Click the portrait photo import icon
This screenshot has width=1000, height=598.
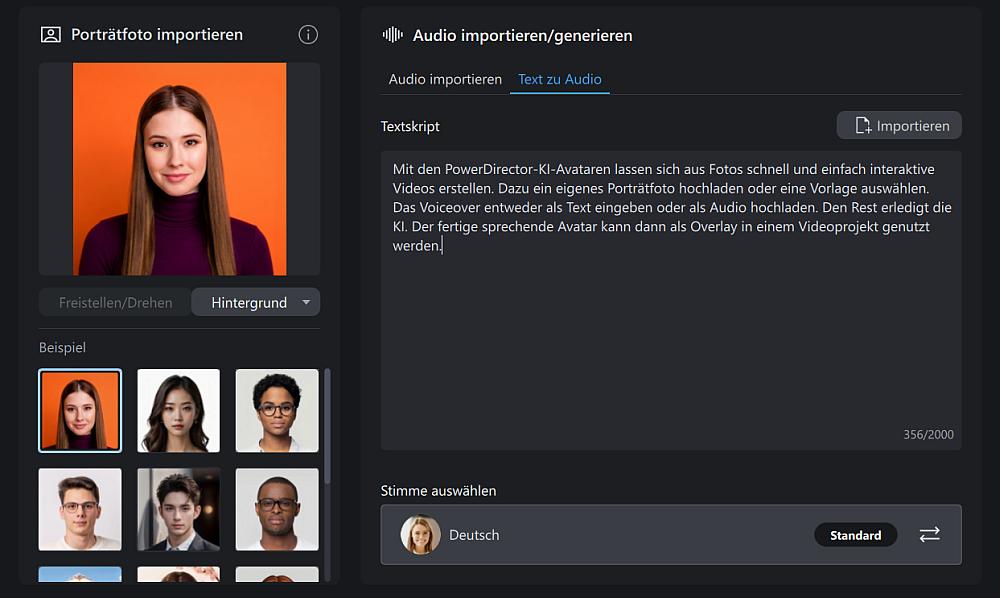click(x=51, y=34)
